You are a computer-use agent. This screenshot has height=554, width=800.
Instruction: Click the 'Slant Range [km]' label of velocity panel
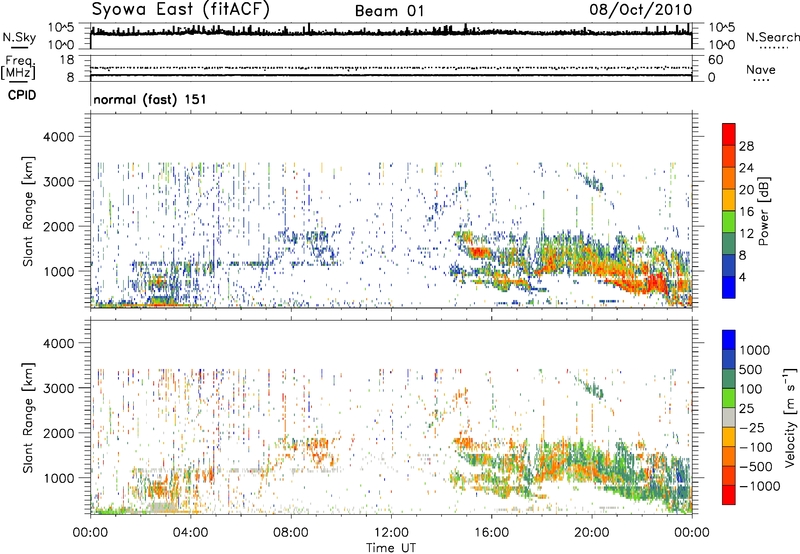(28, 418)
